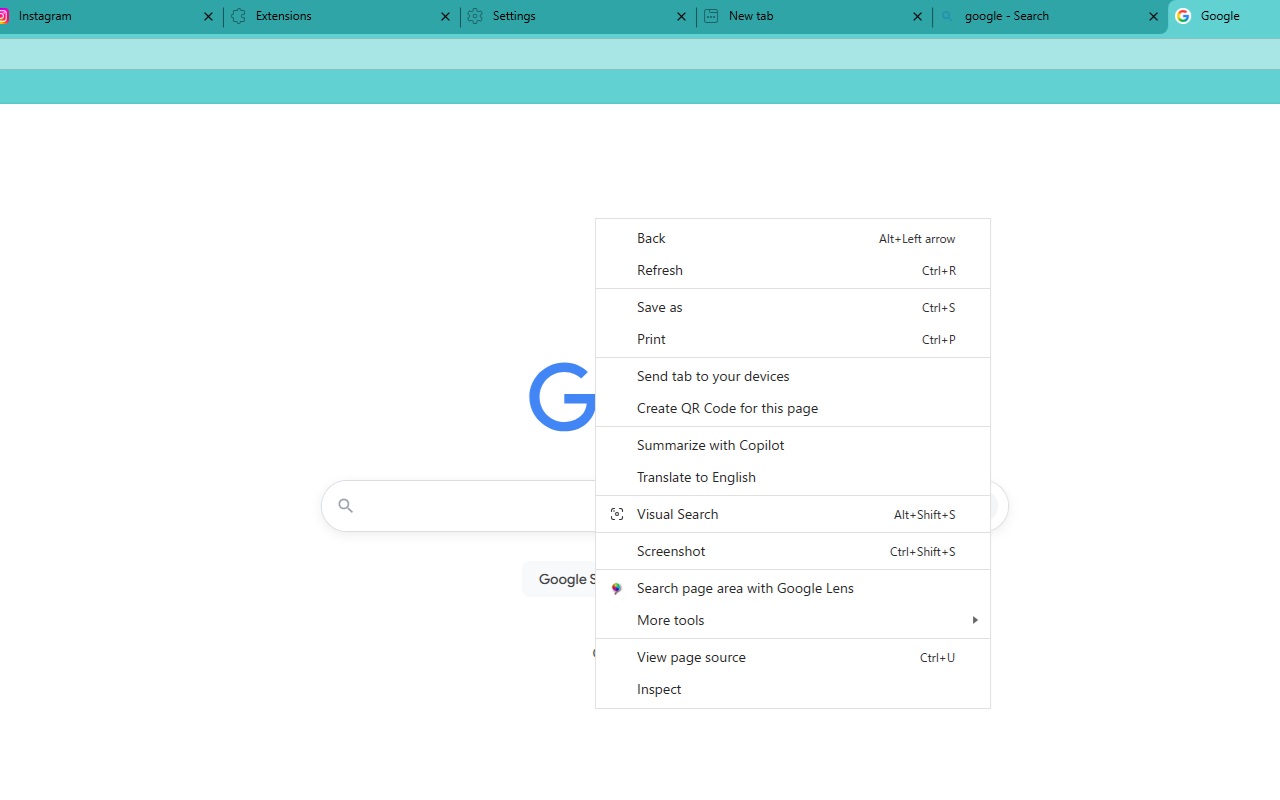
Task: Choose Refresh in the context menu
Action: coord(793,270)
